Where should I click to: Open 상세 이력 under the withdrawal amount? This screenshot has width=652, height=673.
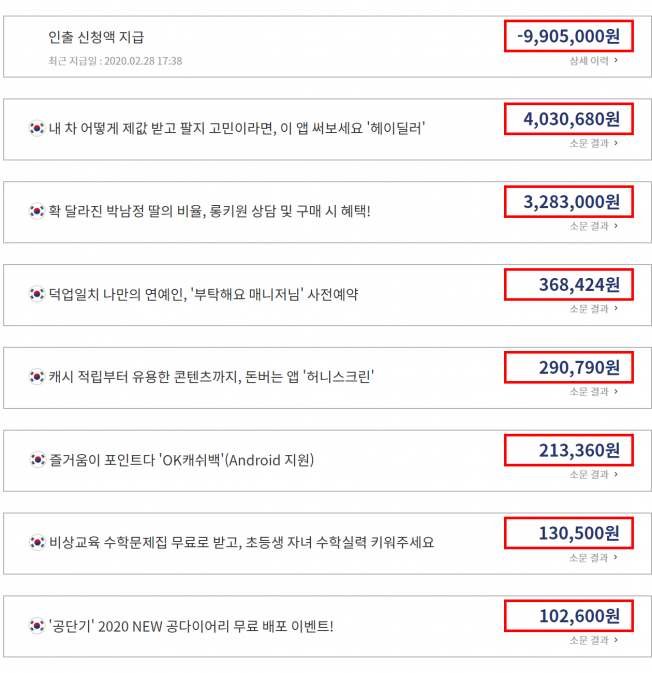[594, 61]
